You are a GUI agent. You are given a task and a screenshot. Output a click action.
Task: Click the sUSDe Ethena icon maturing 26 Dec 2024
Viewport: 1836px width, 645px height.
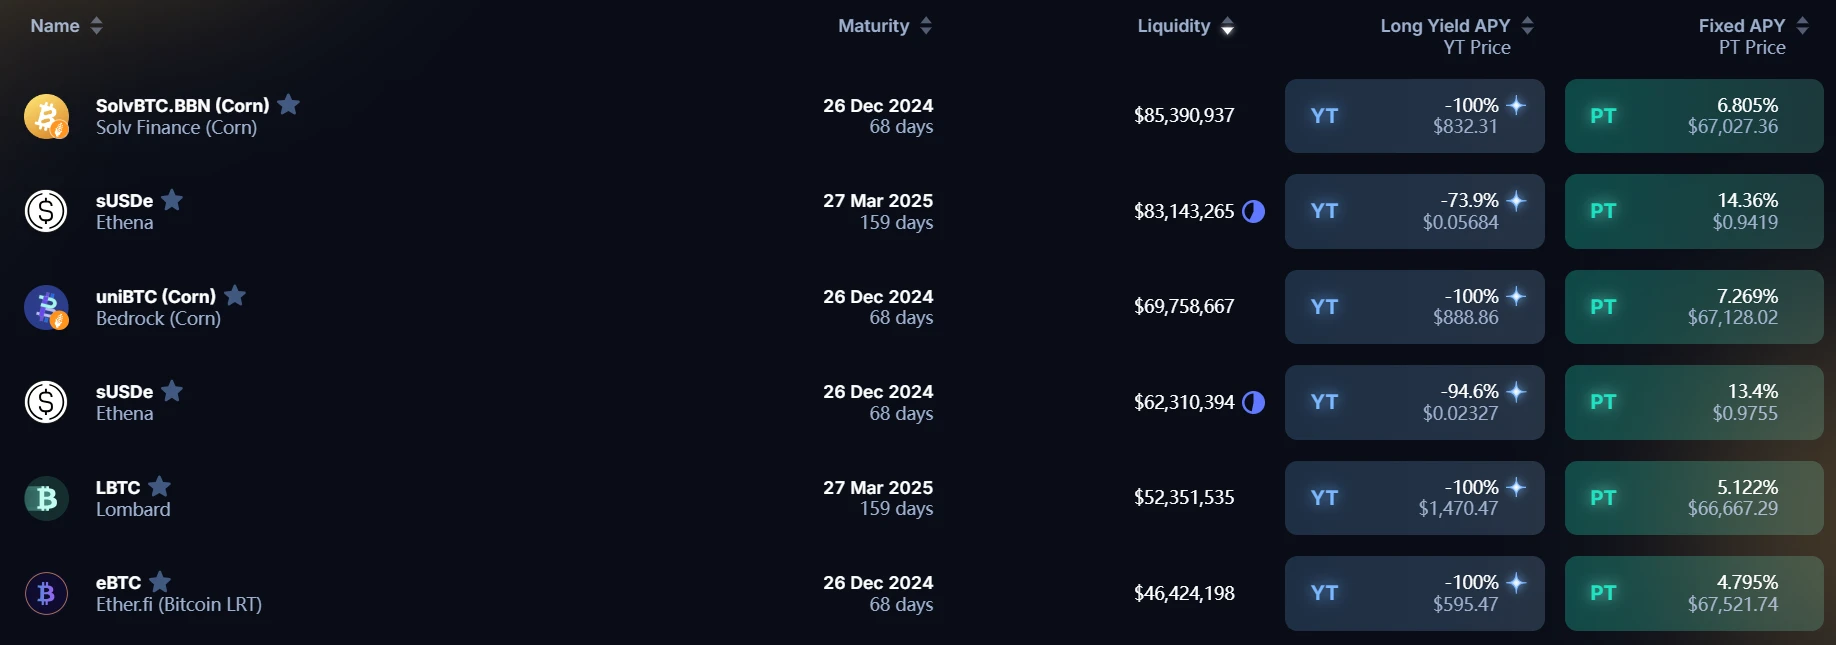tap(46, 402)
